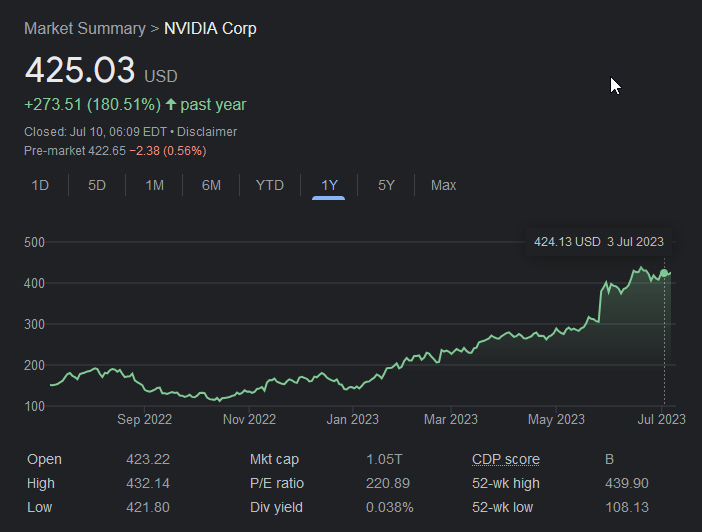Click the CDP score label link
Image resolution: width=702 pixels, height=532 pixels.
505,459
